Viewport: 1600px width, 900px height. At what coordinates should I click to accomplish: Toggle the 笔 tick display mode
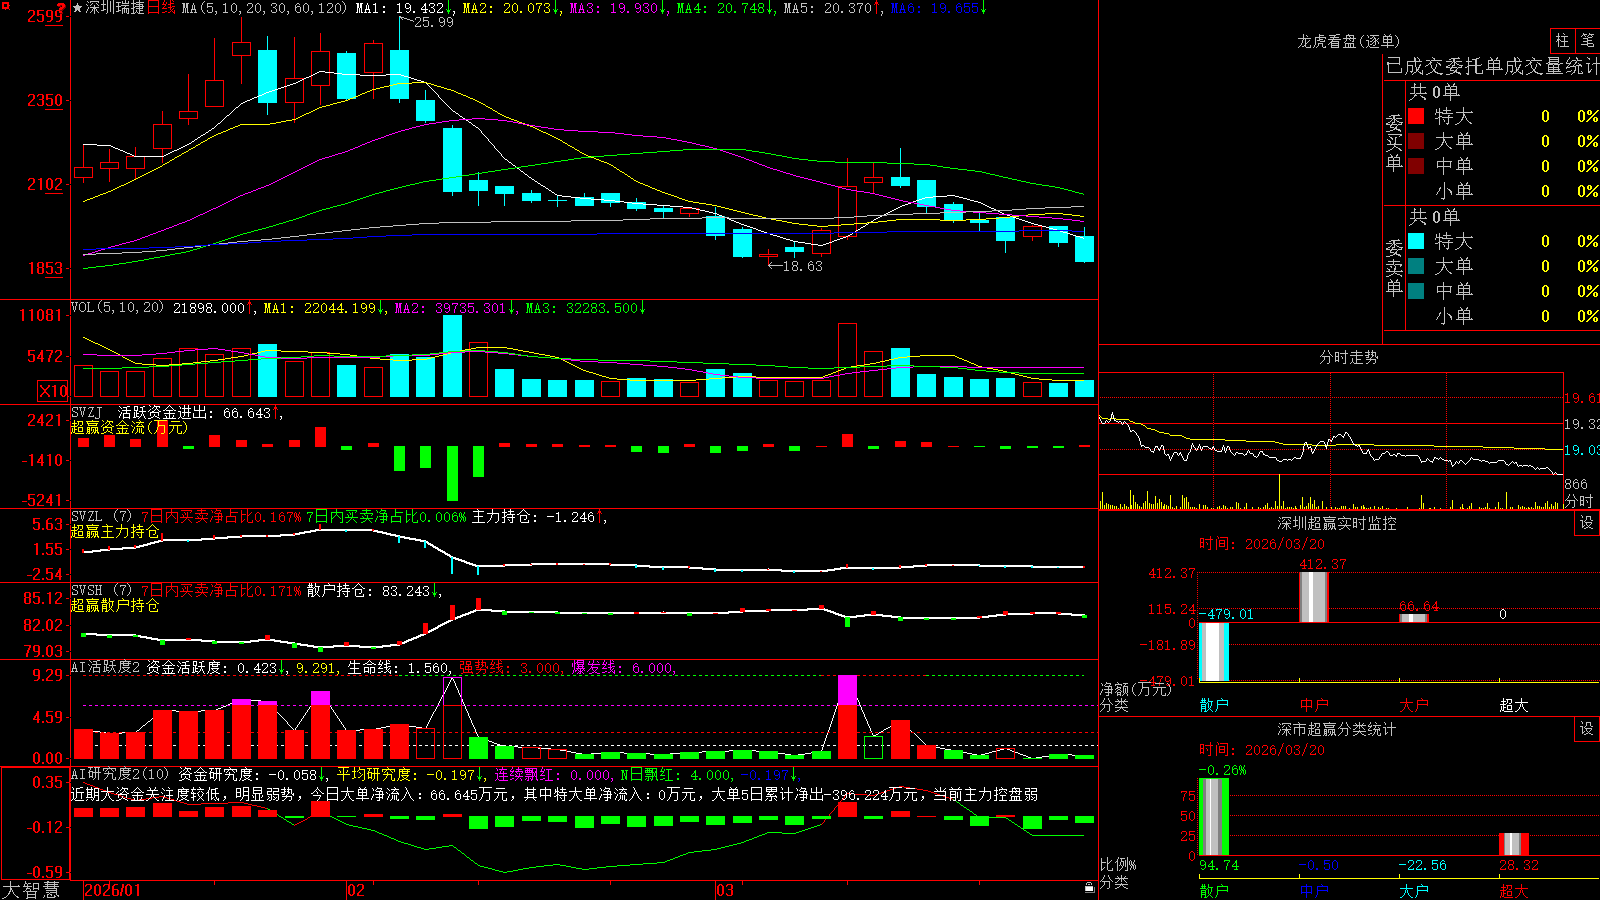tap(1587, 40)
